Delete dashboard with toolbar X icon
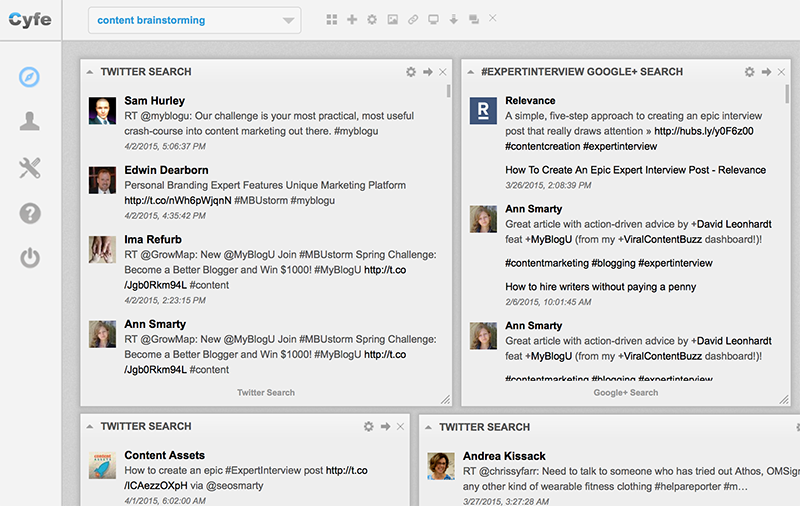 click(492, 18)
